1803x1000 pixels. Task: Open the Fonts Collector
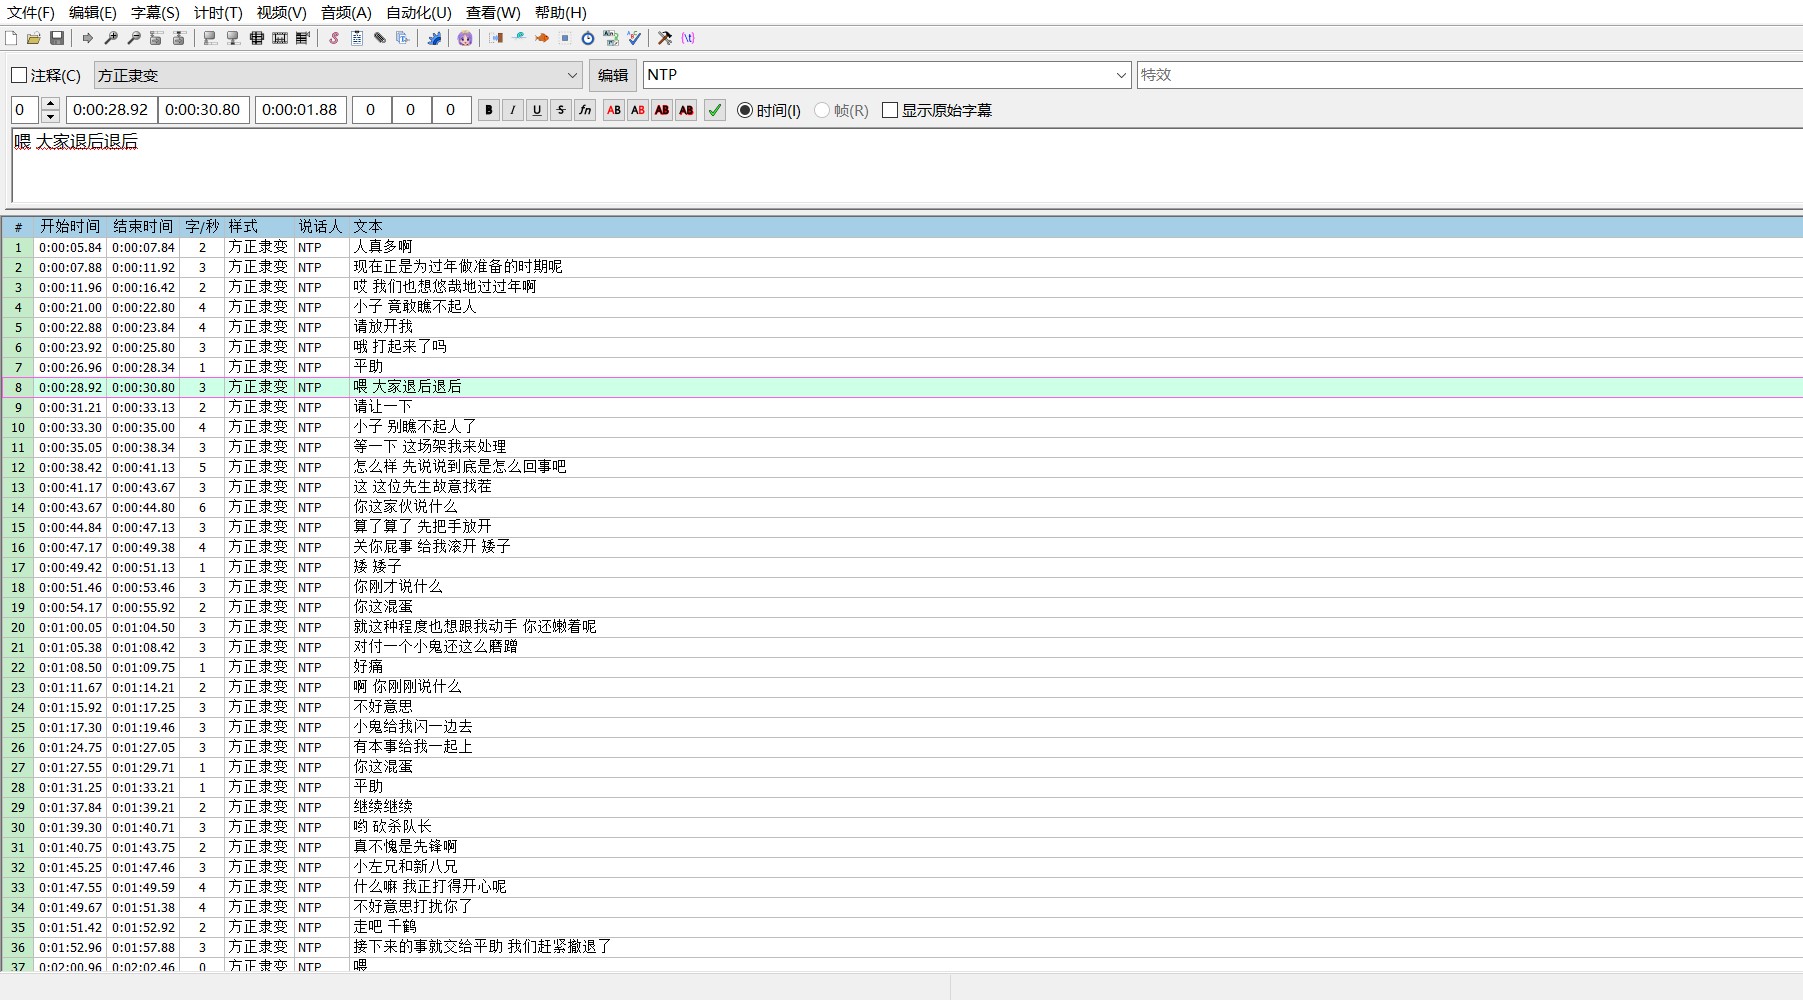(x=403, y=38)
